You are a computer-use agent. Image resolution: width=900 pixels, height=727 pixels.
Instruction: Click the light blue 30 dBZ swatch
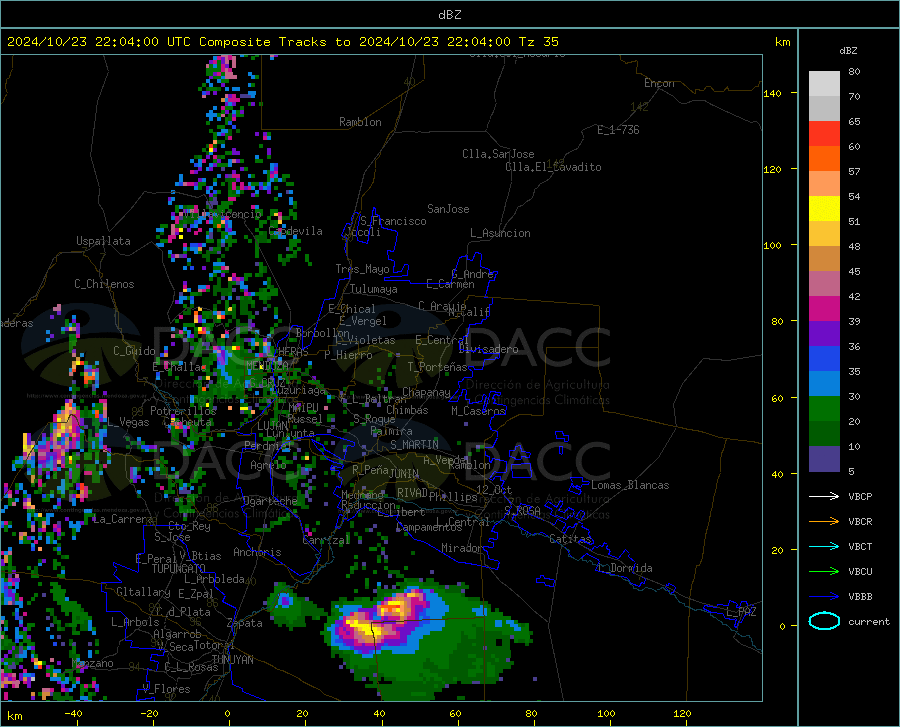tap(824, 384)
